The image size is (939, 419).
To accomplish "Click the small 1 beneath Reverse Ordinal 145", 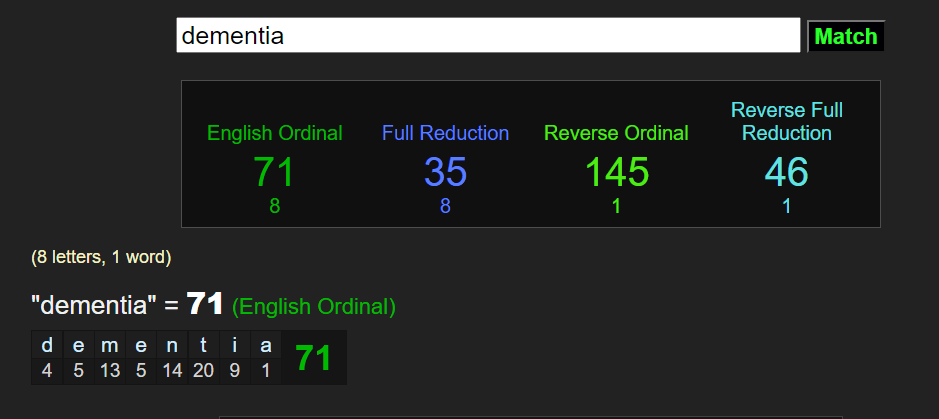I will tap(616, 206).
